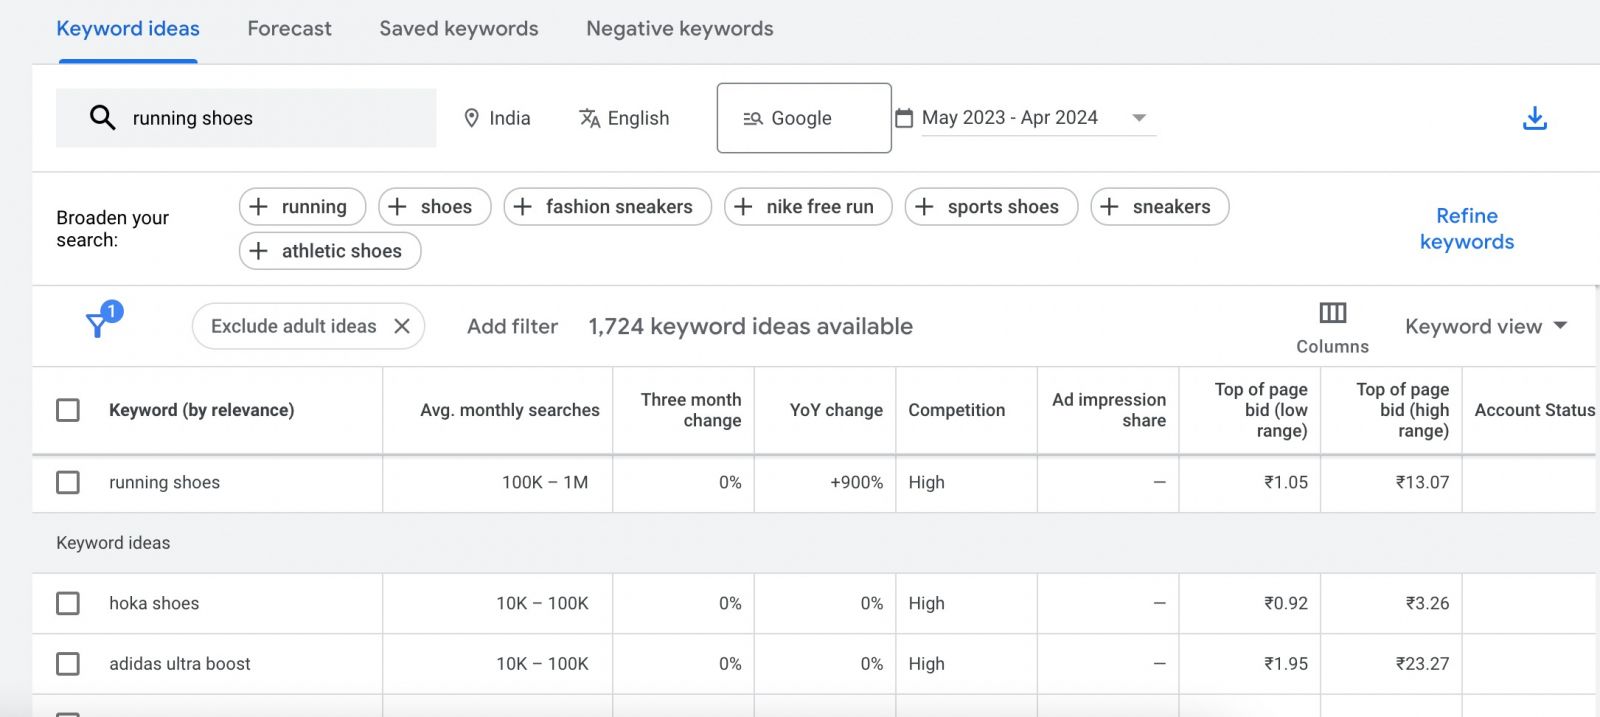Sort by YoY change column header
The width and height of the screenshot is (1600, 717).
click(x=836, y=410)
